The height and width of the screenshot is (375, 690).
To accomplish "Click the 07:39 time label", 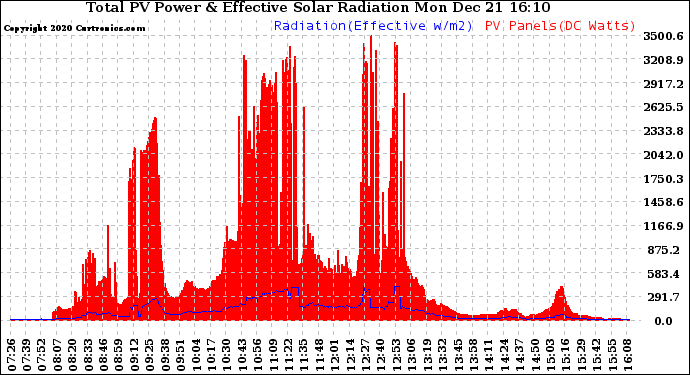I will point(26,355).
